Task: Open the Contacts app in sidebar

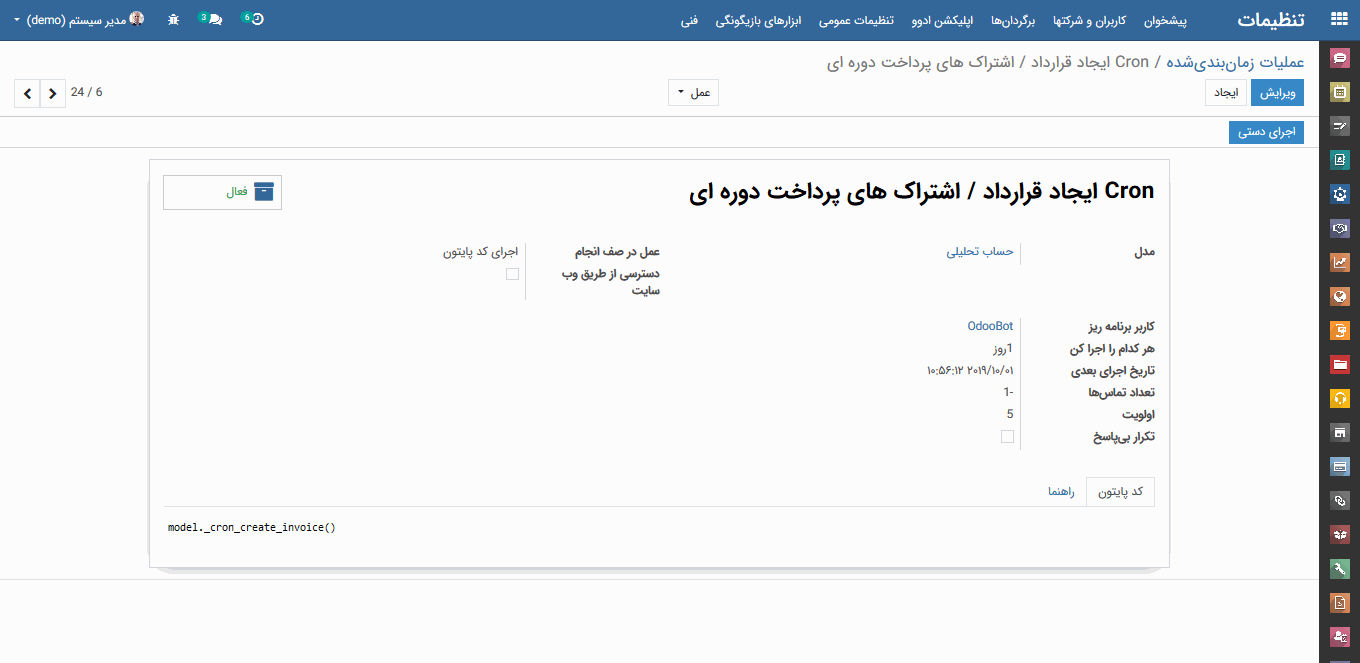Action: [x=1340, y=160]
